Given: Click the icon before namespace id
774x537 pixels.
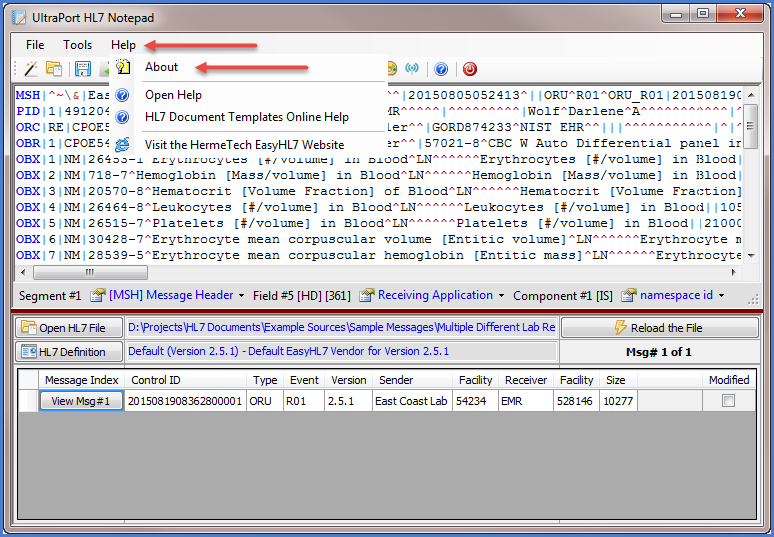Looking at the screenshot, I should [x=628, y=295].
